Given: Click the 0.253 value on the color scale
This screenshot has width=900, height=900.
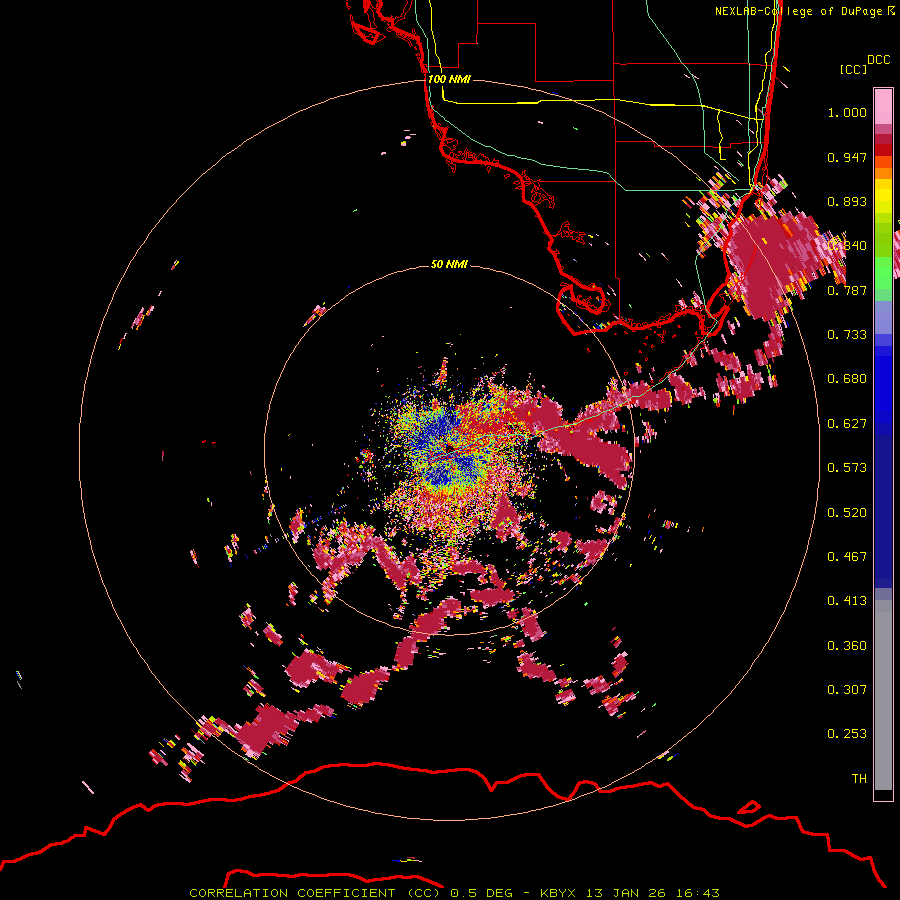Looking at the screenshot, I should click(847, 734).
